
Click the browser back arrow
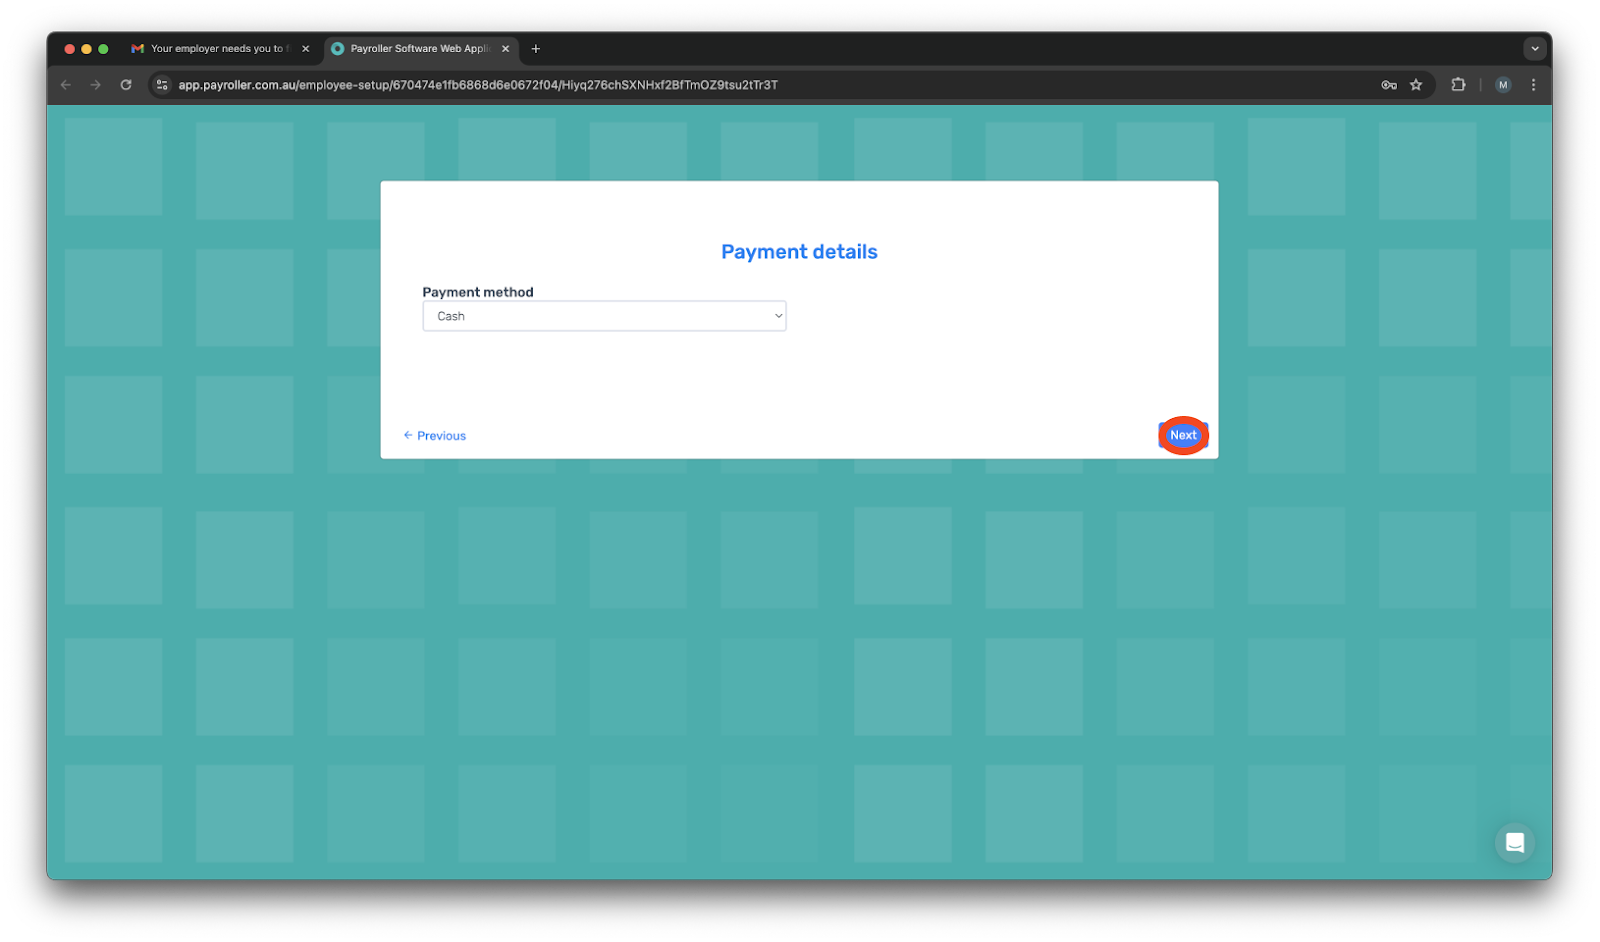(x=66, y=85)
